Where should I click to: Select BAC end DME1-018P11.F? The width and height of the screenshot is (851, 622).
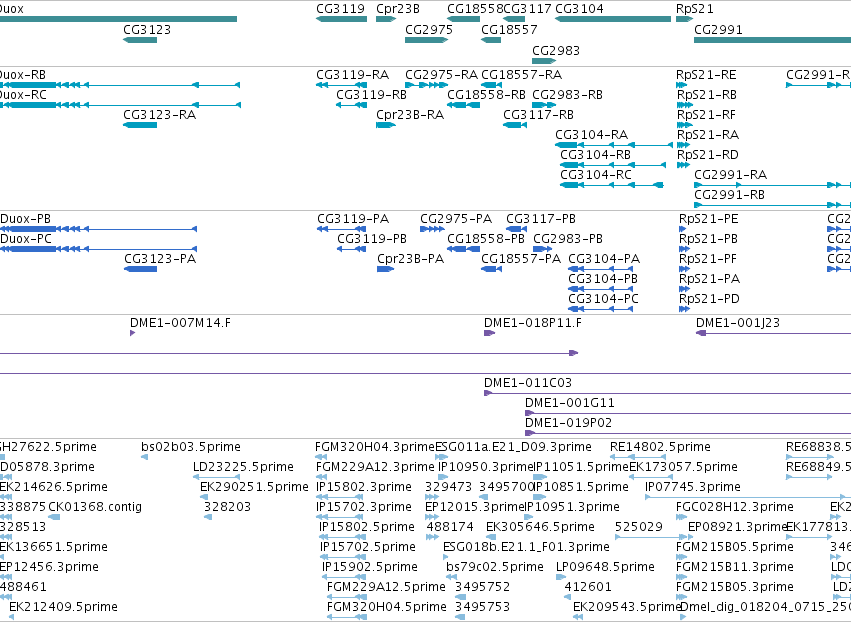532,323
